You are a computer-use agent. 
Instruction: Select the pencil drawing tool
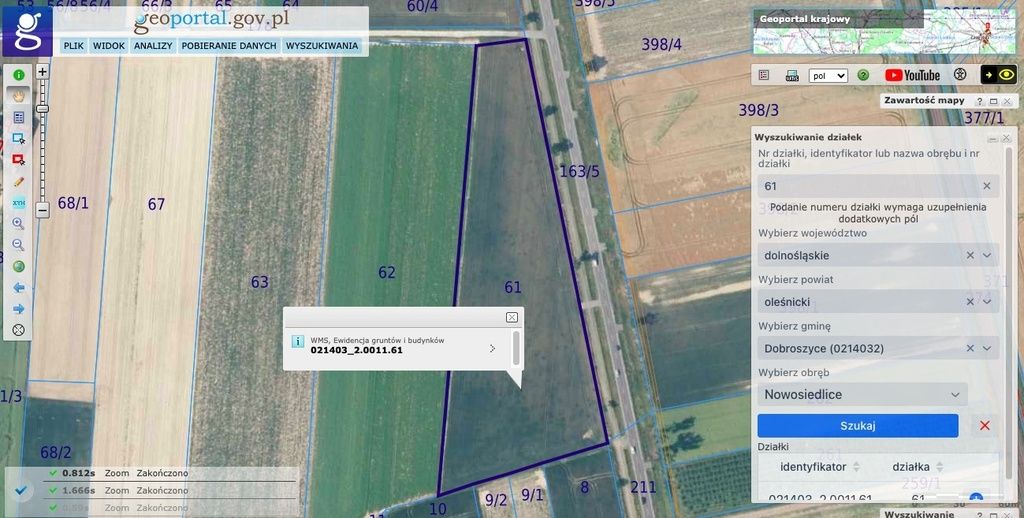[19, 182]
